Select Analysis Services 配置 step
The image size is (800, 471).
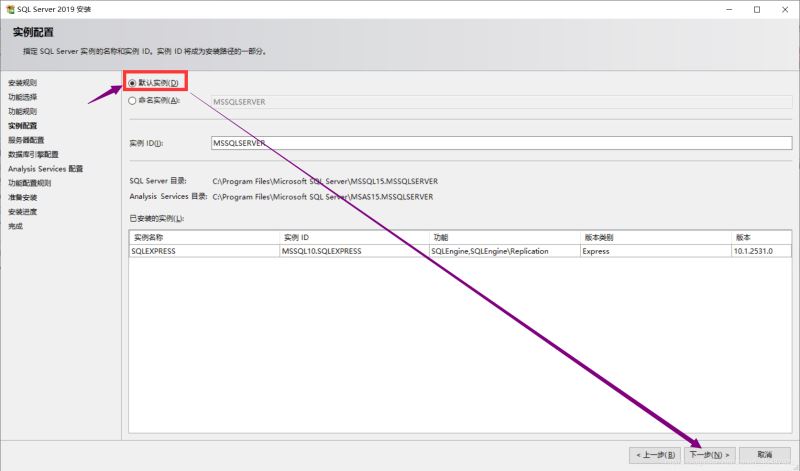click(x=45, y=169)
